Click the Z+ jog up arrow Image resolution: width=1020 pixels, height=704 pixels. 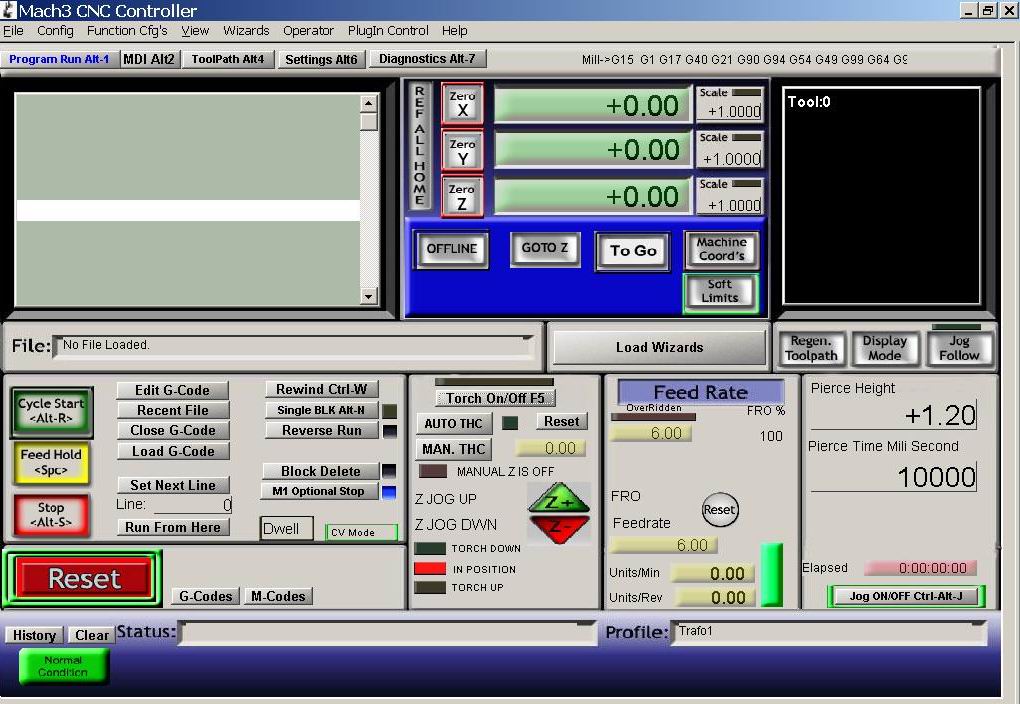[x=559, y=498]
